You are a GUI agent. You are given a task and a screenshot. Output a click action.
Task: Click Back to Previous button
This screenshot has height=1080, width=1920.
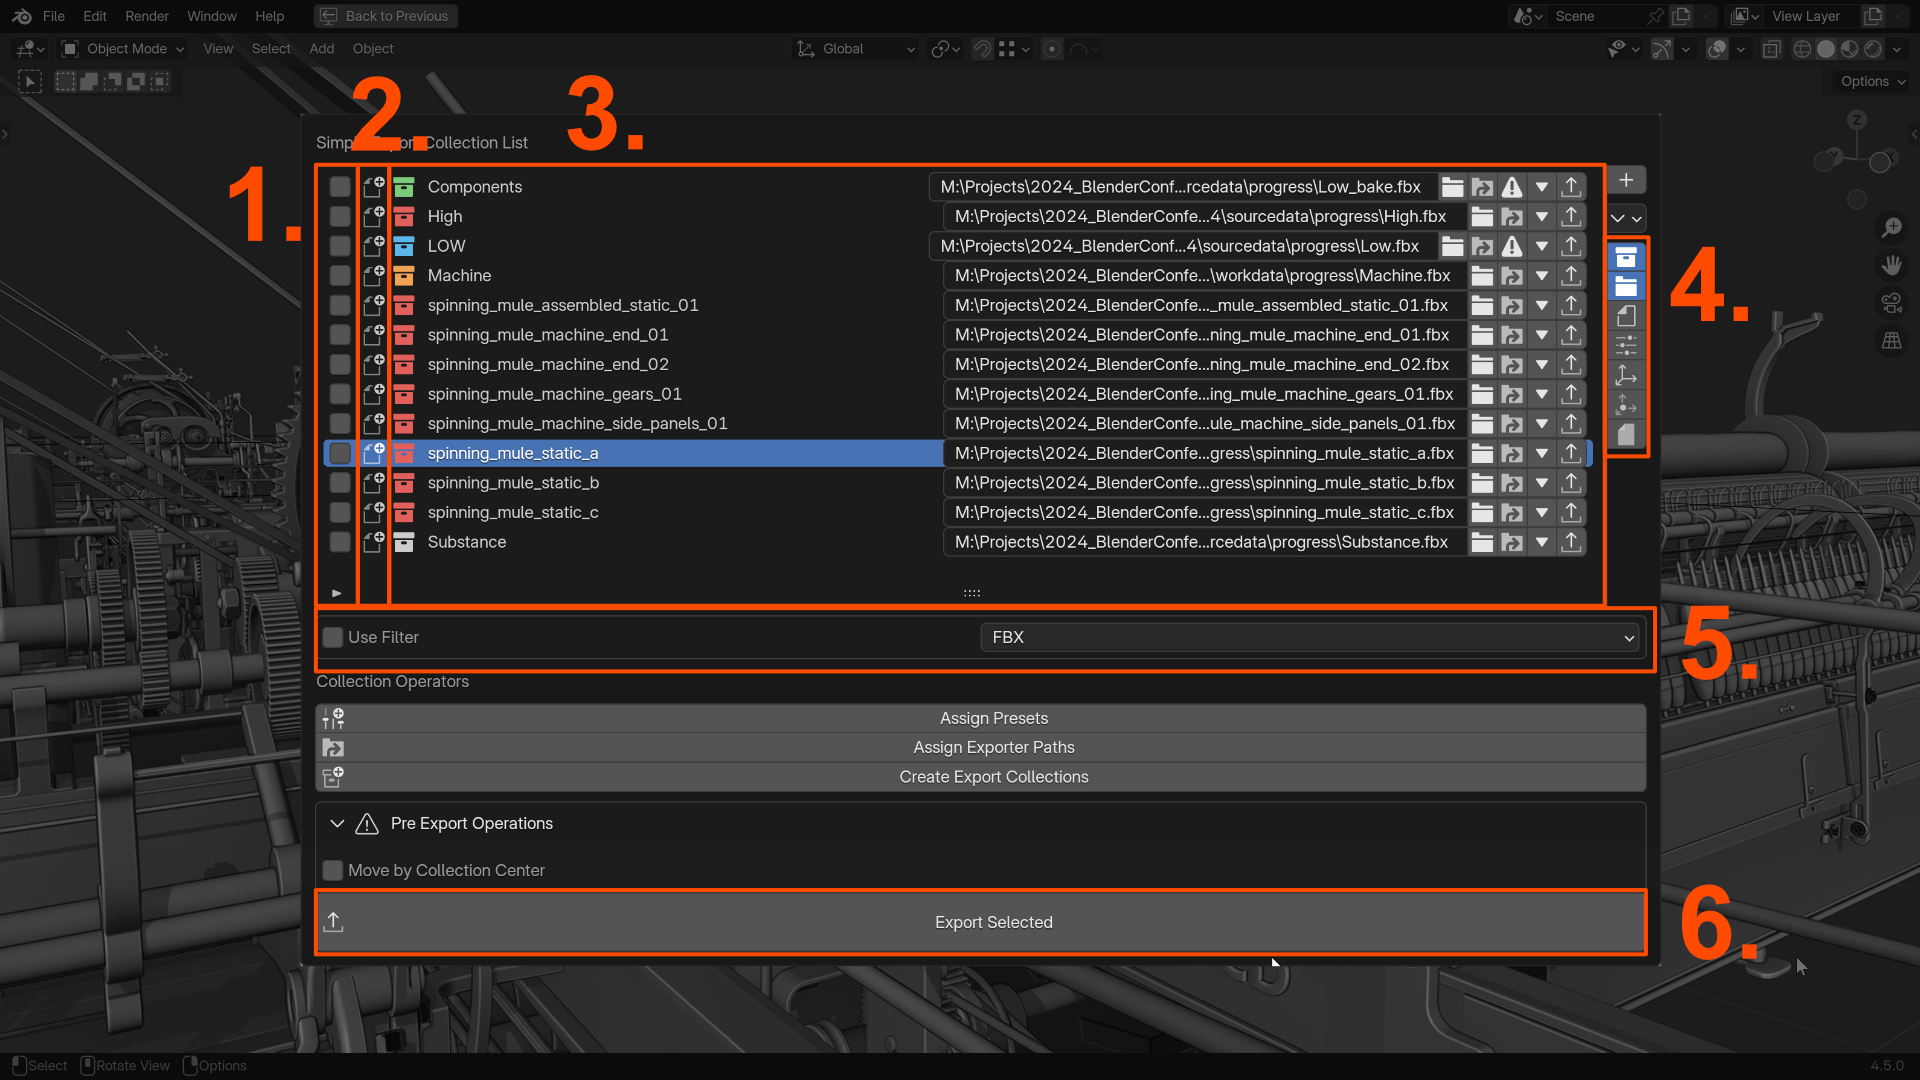(386, 16)
